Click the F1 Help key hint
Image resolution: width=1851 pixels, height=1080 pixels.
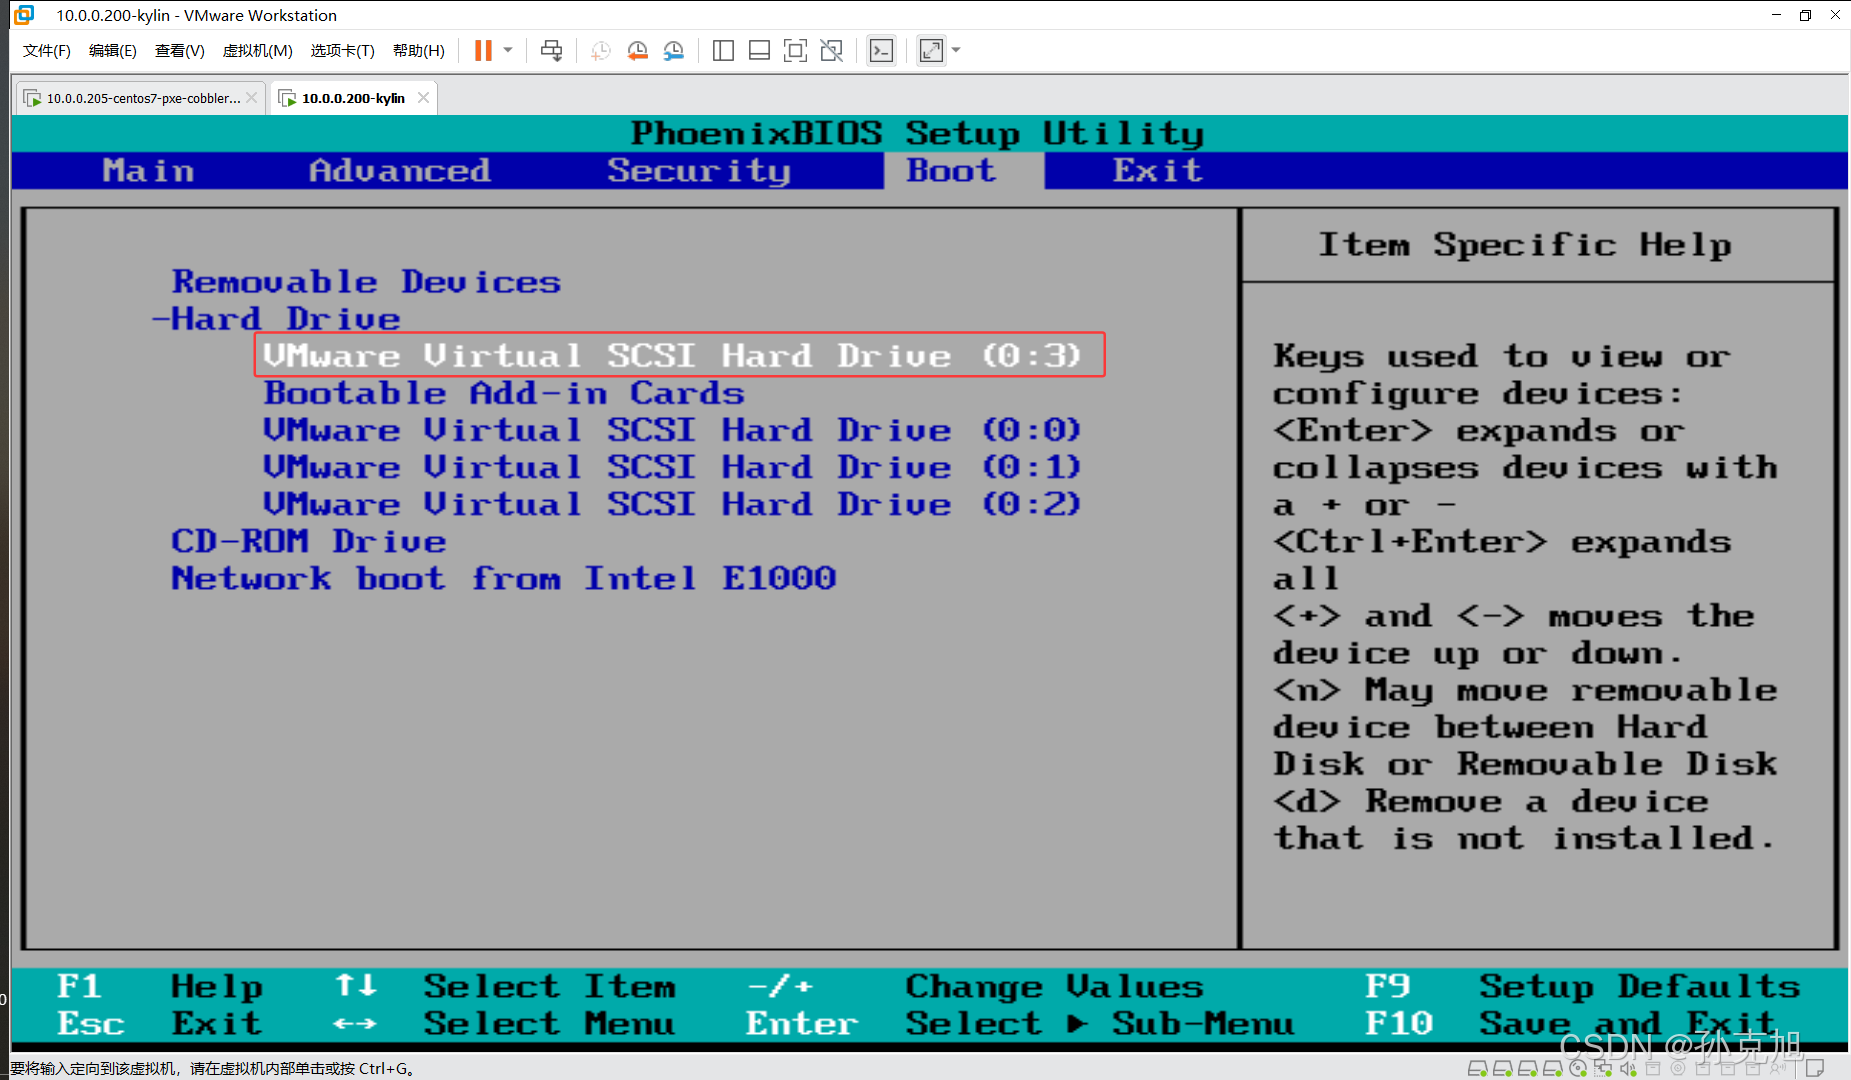click(160, 986)
